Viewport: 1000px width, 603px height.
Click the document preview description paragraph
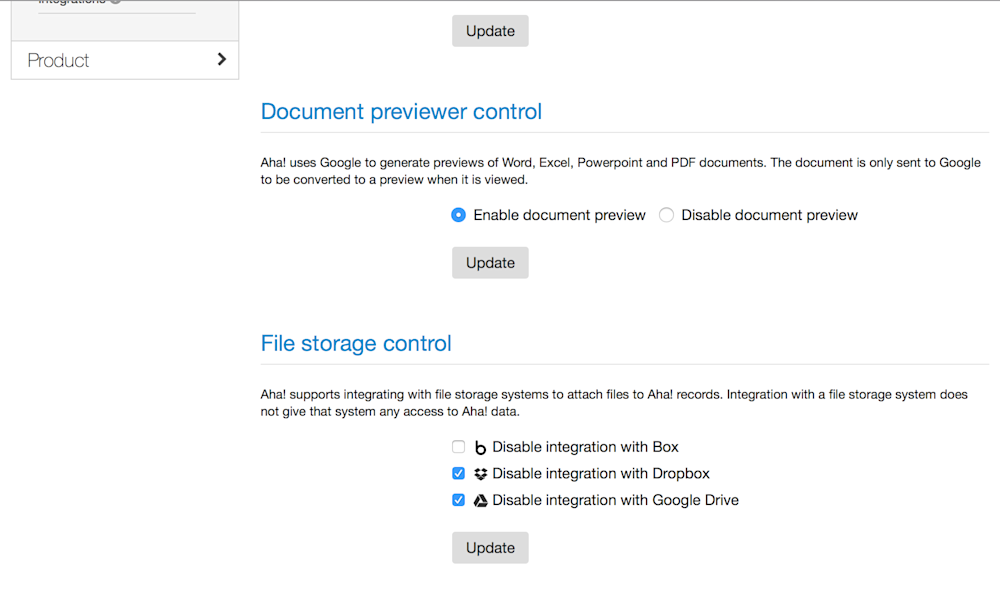point(620,170)
